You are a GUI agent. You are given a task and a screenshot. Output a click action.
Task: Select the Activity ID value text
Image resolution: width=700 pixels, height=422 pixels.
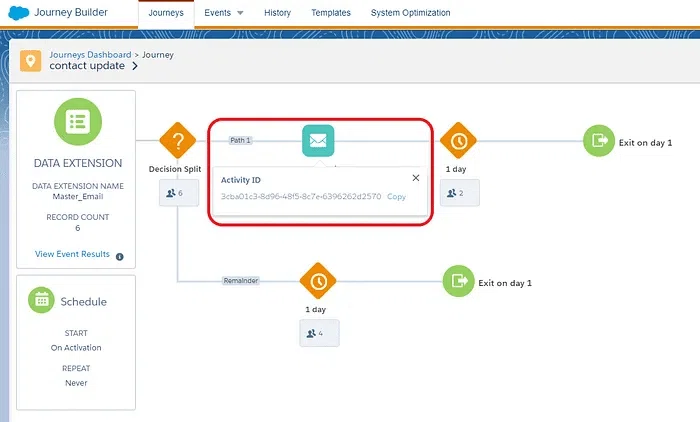(301, 196)
